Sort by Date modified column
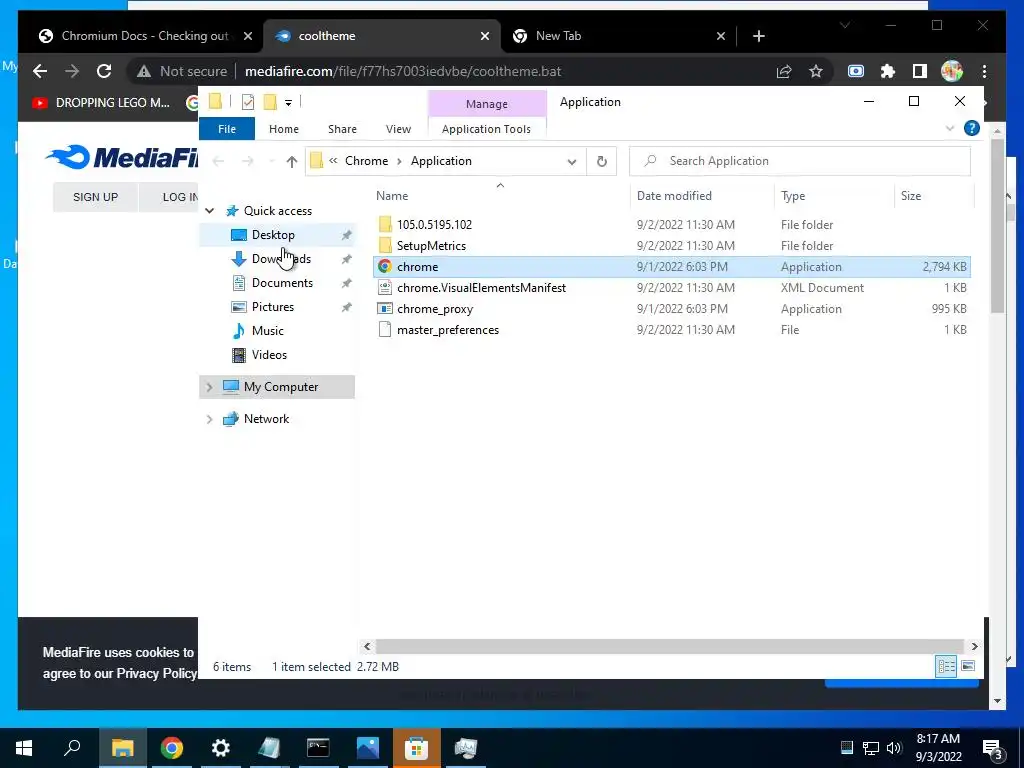1024x768 pixels. [703, 196]
